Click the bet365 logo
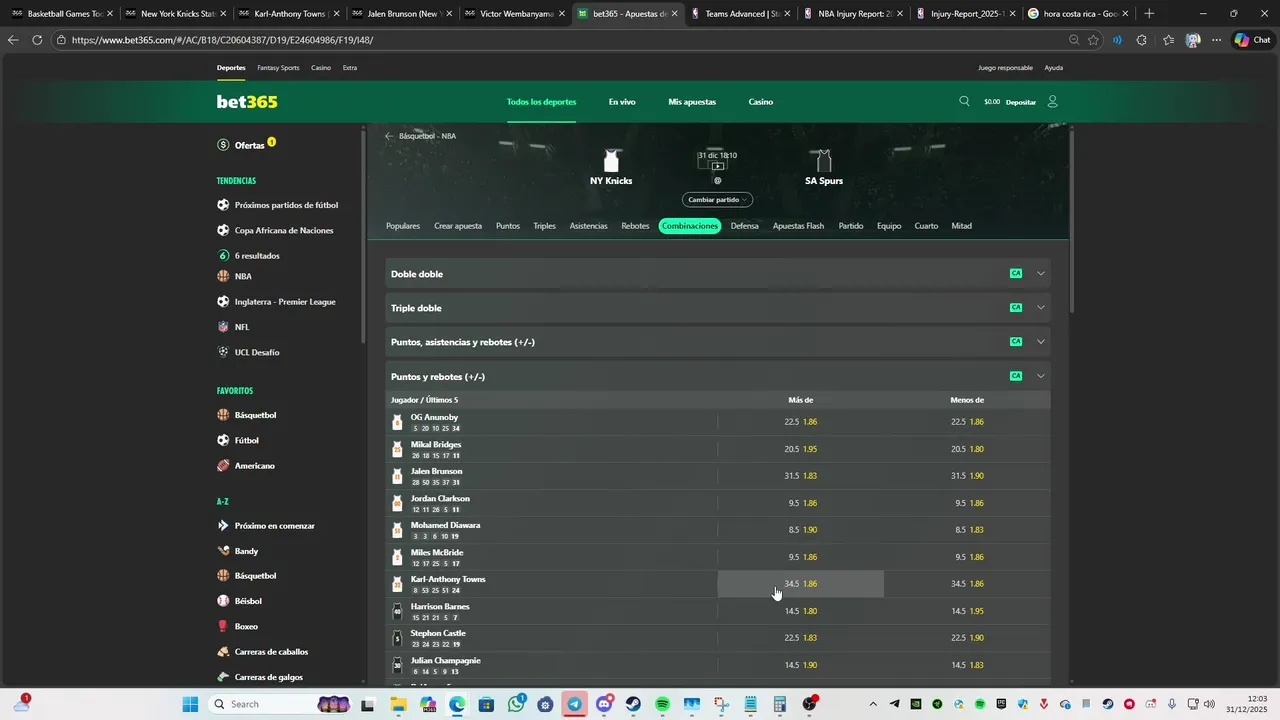 (247, 102)
